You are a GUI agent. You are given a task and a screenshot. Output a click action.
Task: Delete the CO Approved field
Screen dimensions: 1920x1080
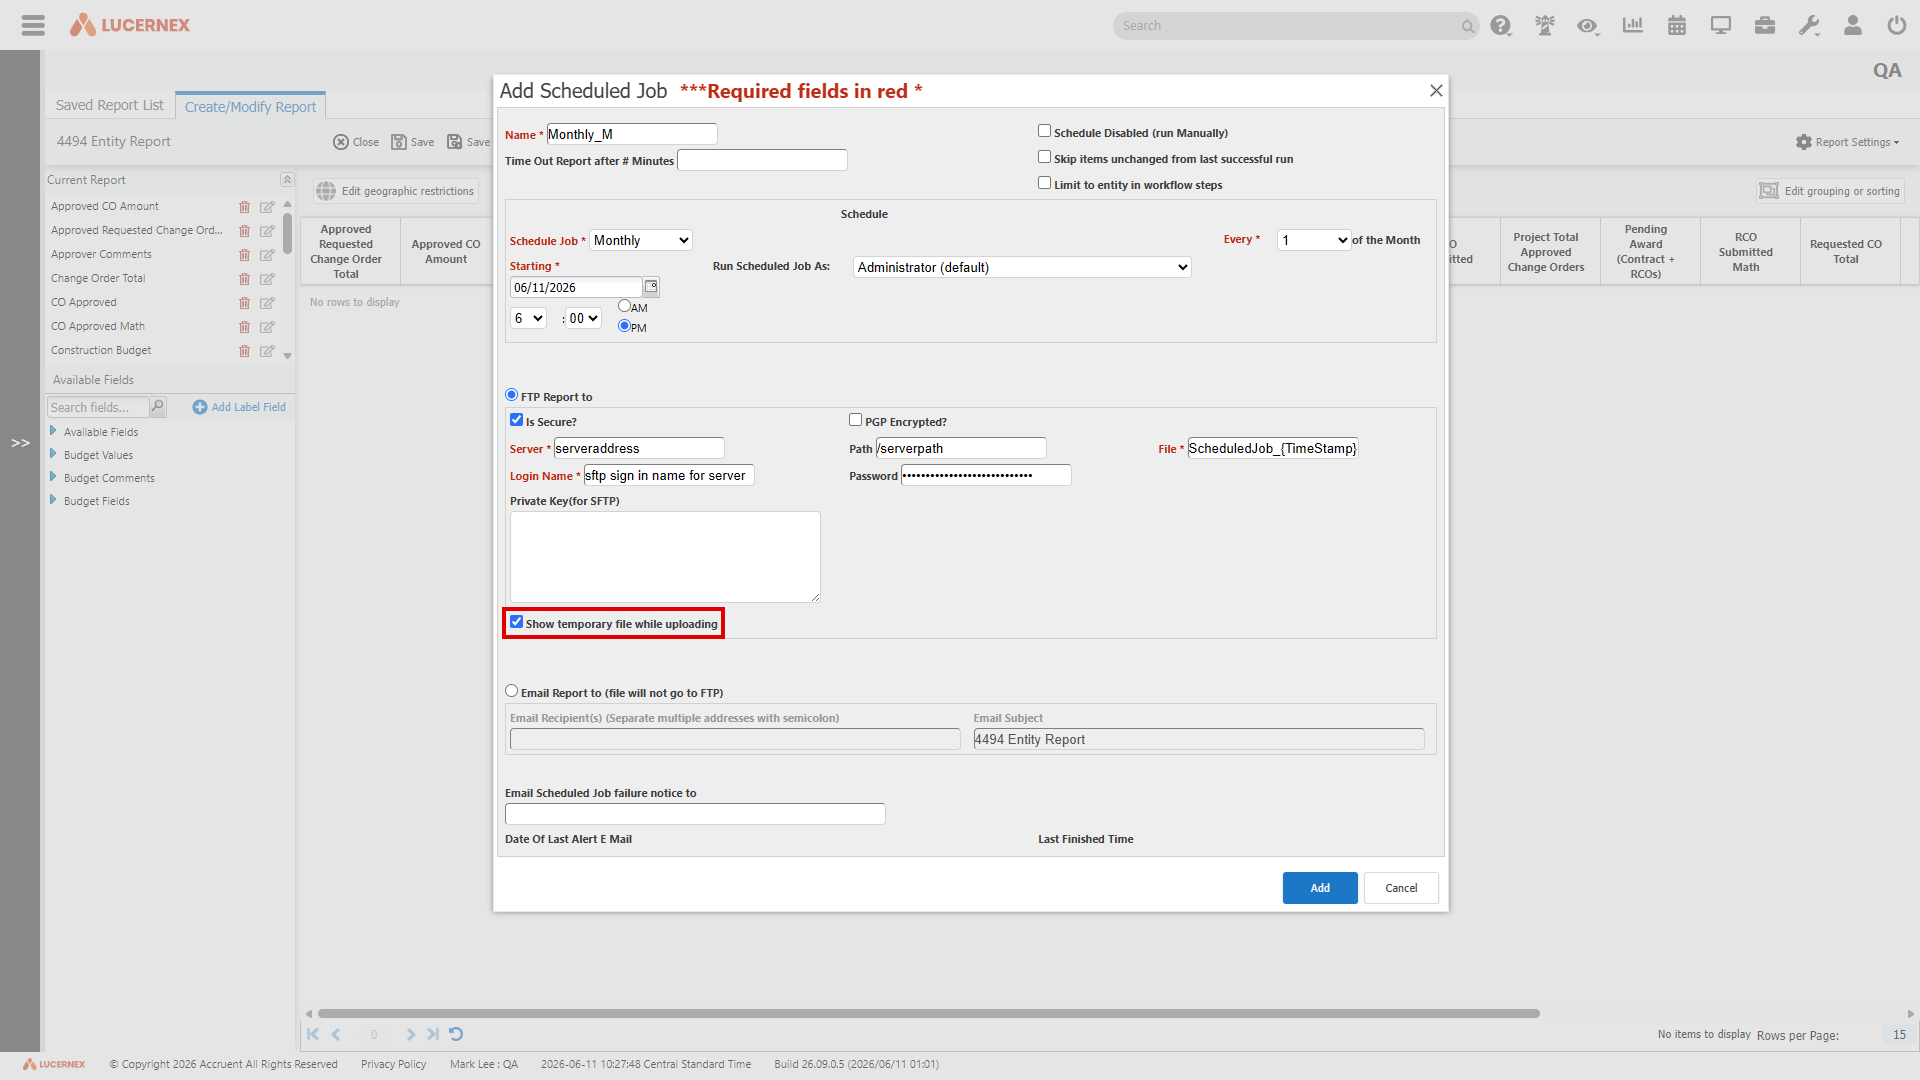(x=244, y=303)
